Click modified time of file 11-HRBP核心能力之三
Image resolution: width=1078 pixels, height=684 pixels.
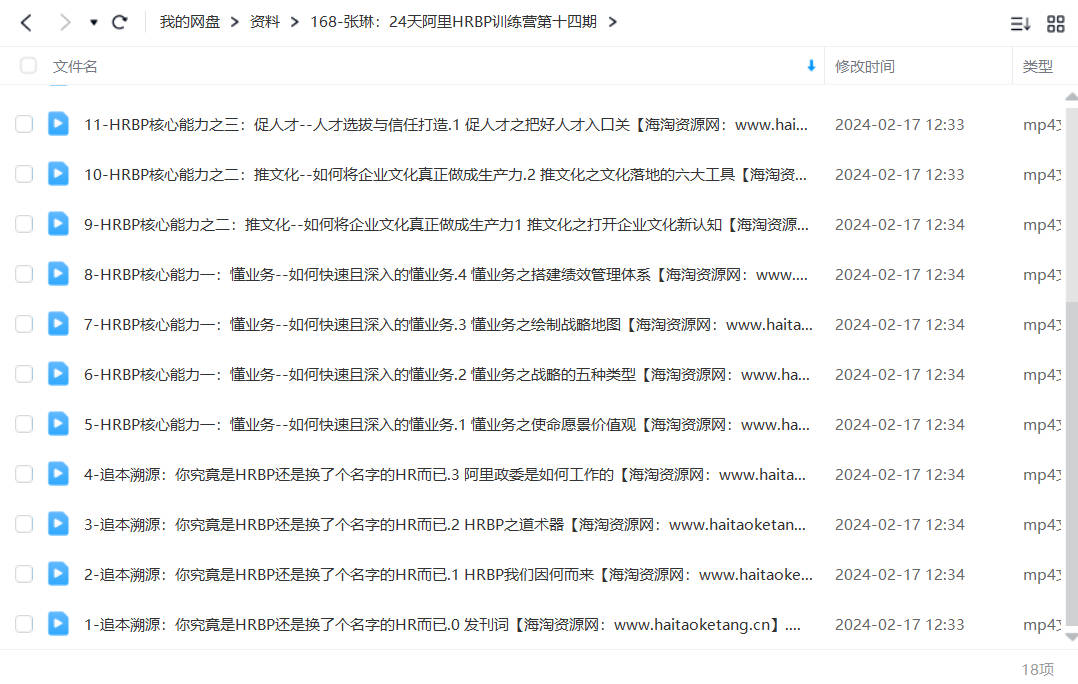(899, 124)
